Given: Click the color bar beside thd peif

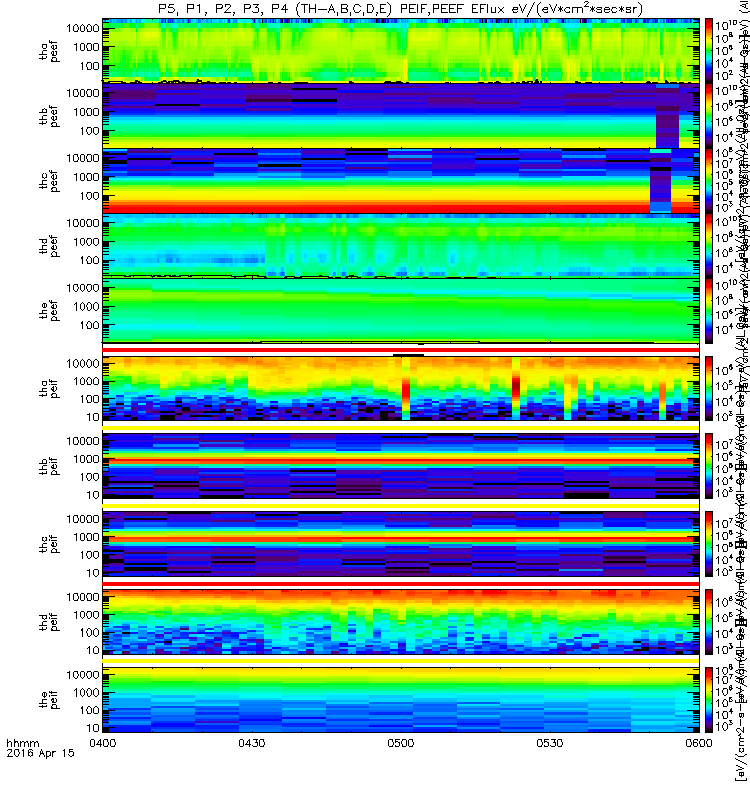Looking at the screenshot, I should [x=709, y=622].
